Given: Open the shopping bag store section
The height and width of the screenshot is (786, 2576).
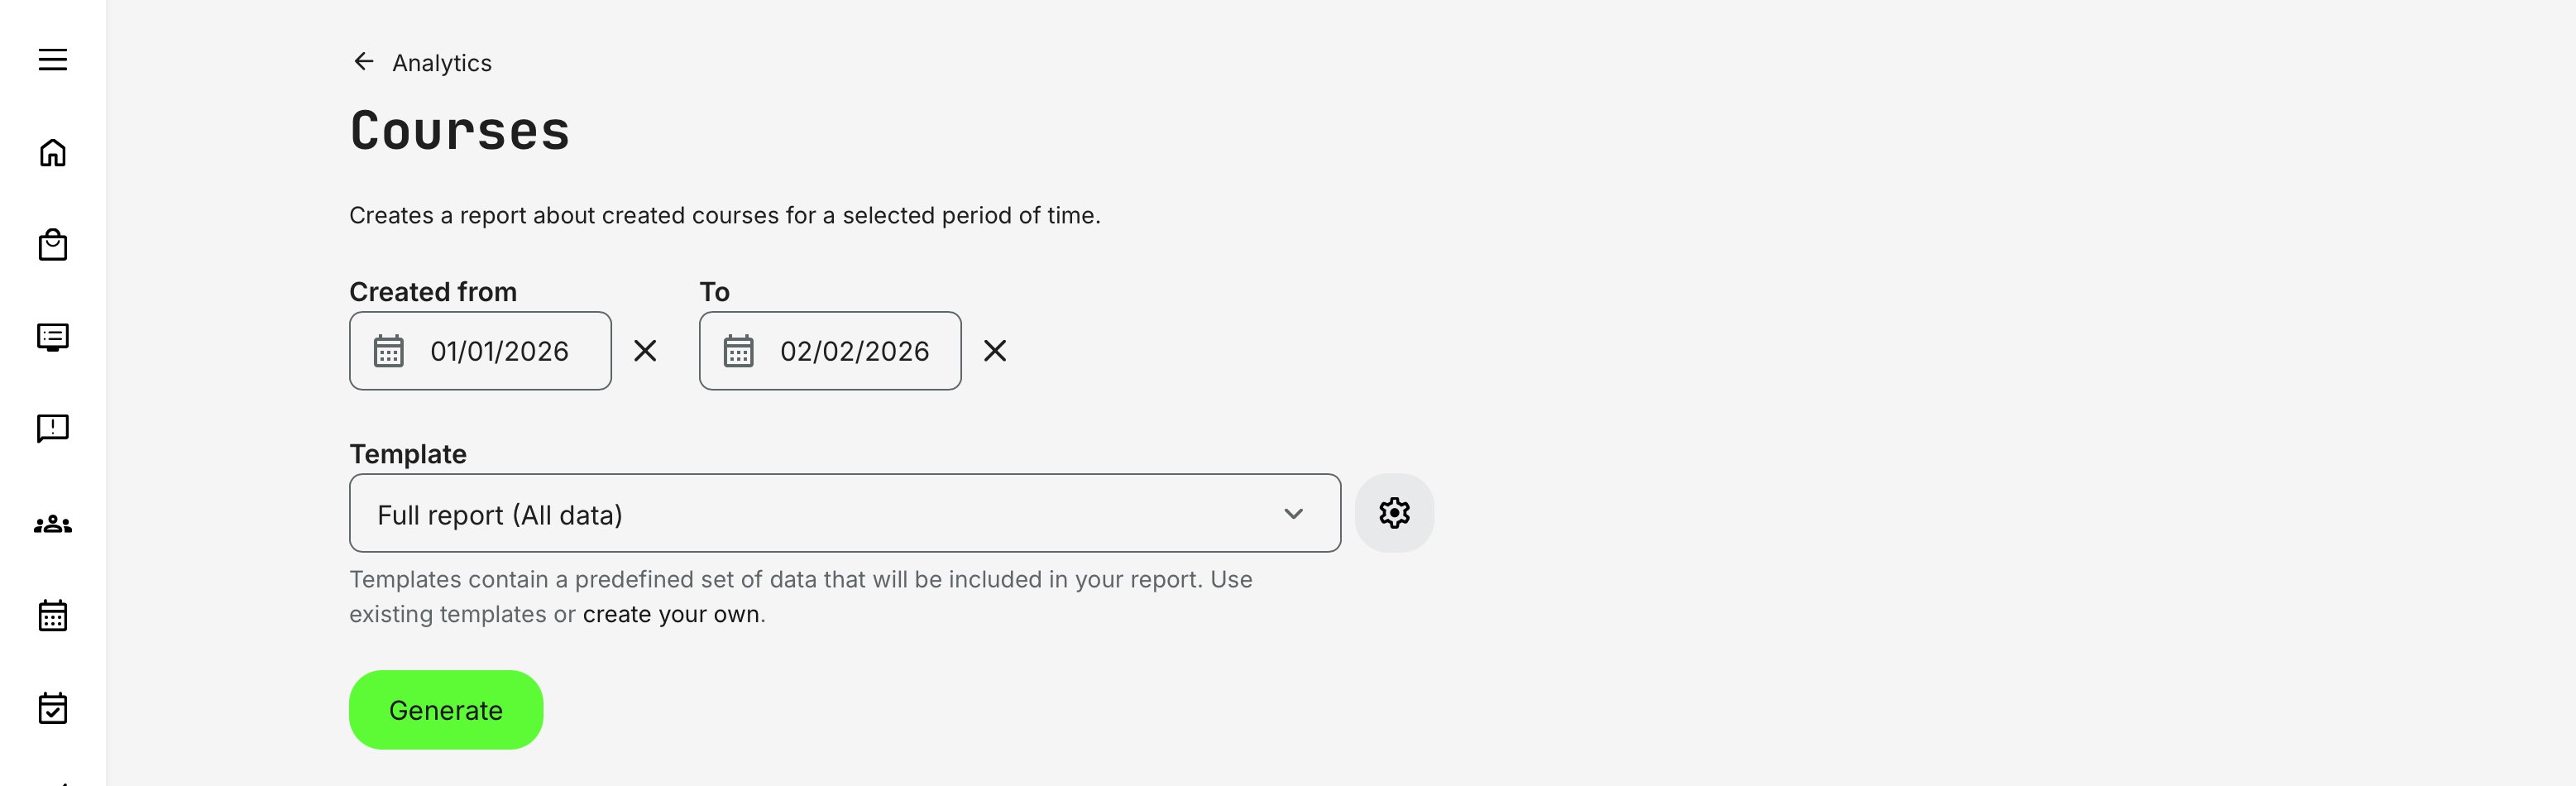Looking at the screenshot, I should [51, 245].
